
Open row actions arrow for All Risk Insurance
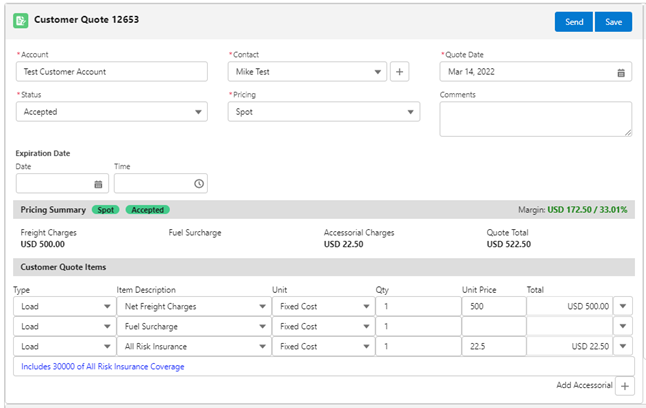click(623, 346)
